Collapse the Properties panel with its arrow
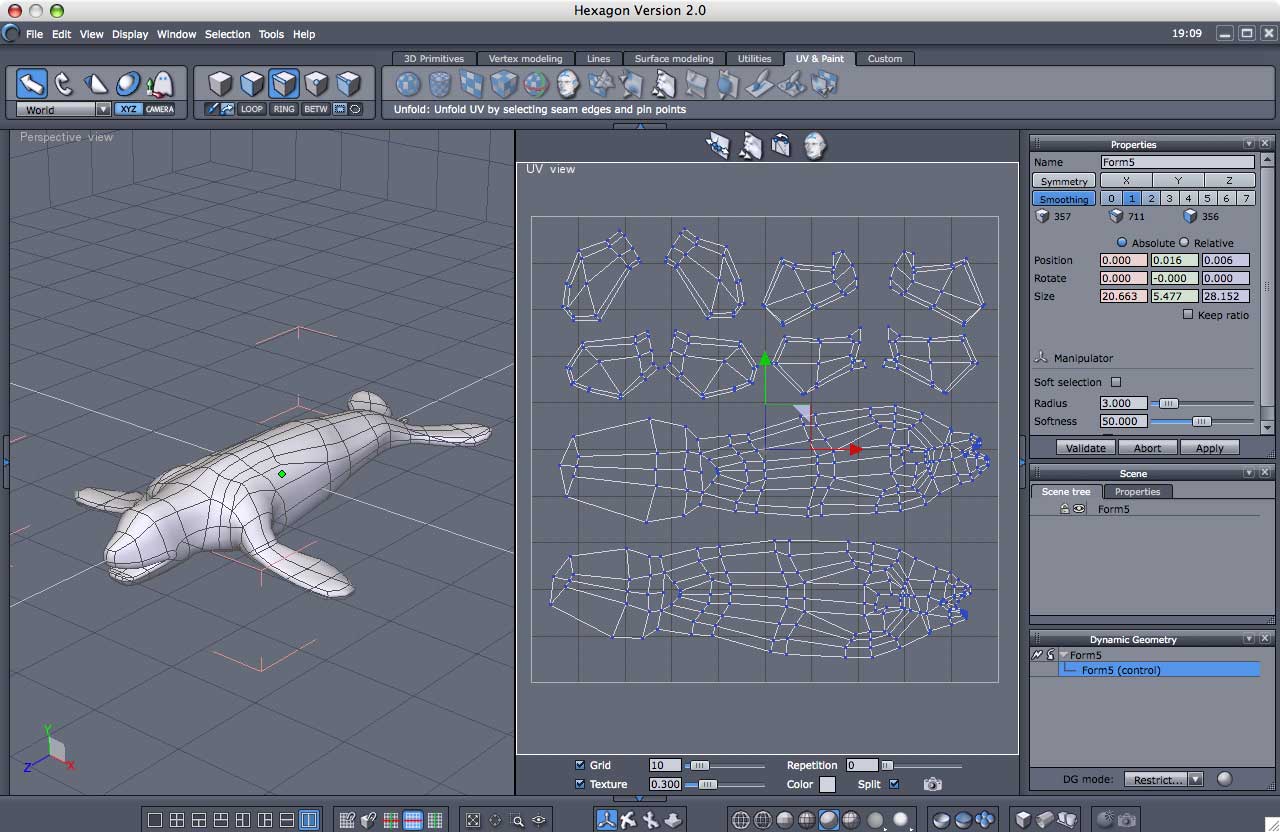The height and width of the screenshot is (832, 1280). pyautogui.click(x=1249, y=144)
